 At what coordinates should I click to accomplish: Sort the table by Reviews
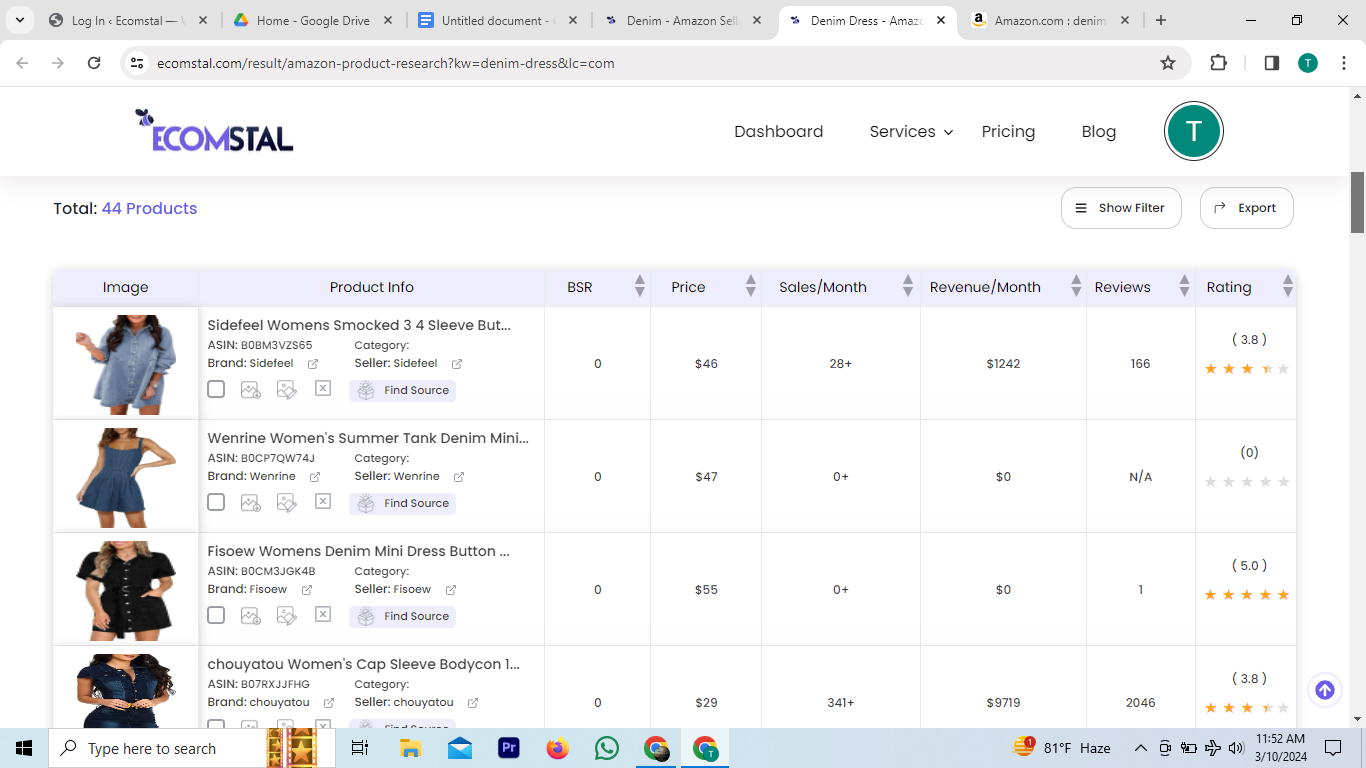(x=1184, y=287)
